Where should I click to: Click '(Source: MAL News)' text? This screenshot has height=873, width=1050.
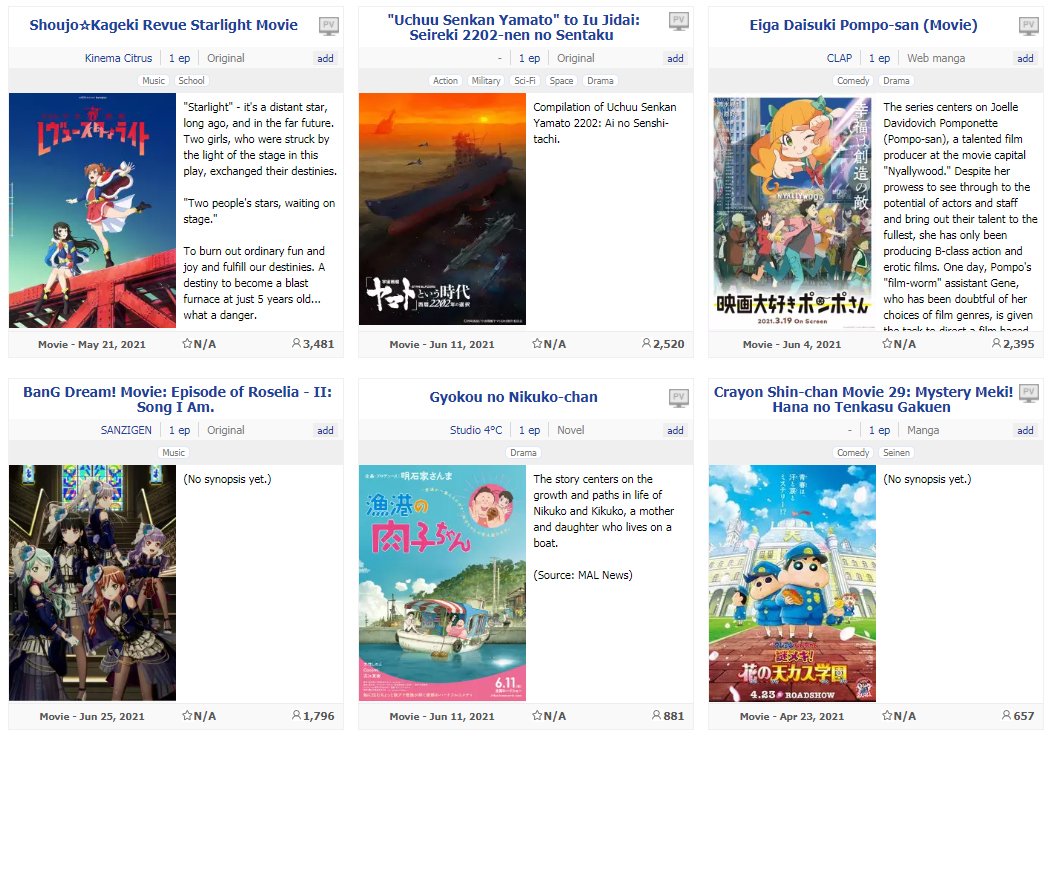[x=583, y=575]
